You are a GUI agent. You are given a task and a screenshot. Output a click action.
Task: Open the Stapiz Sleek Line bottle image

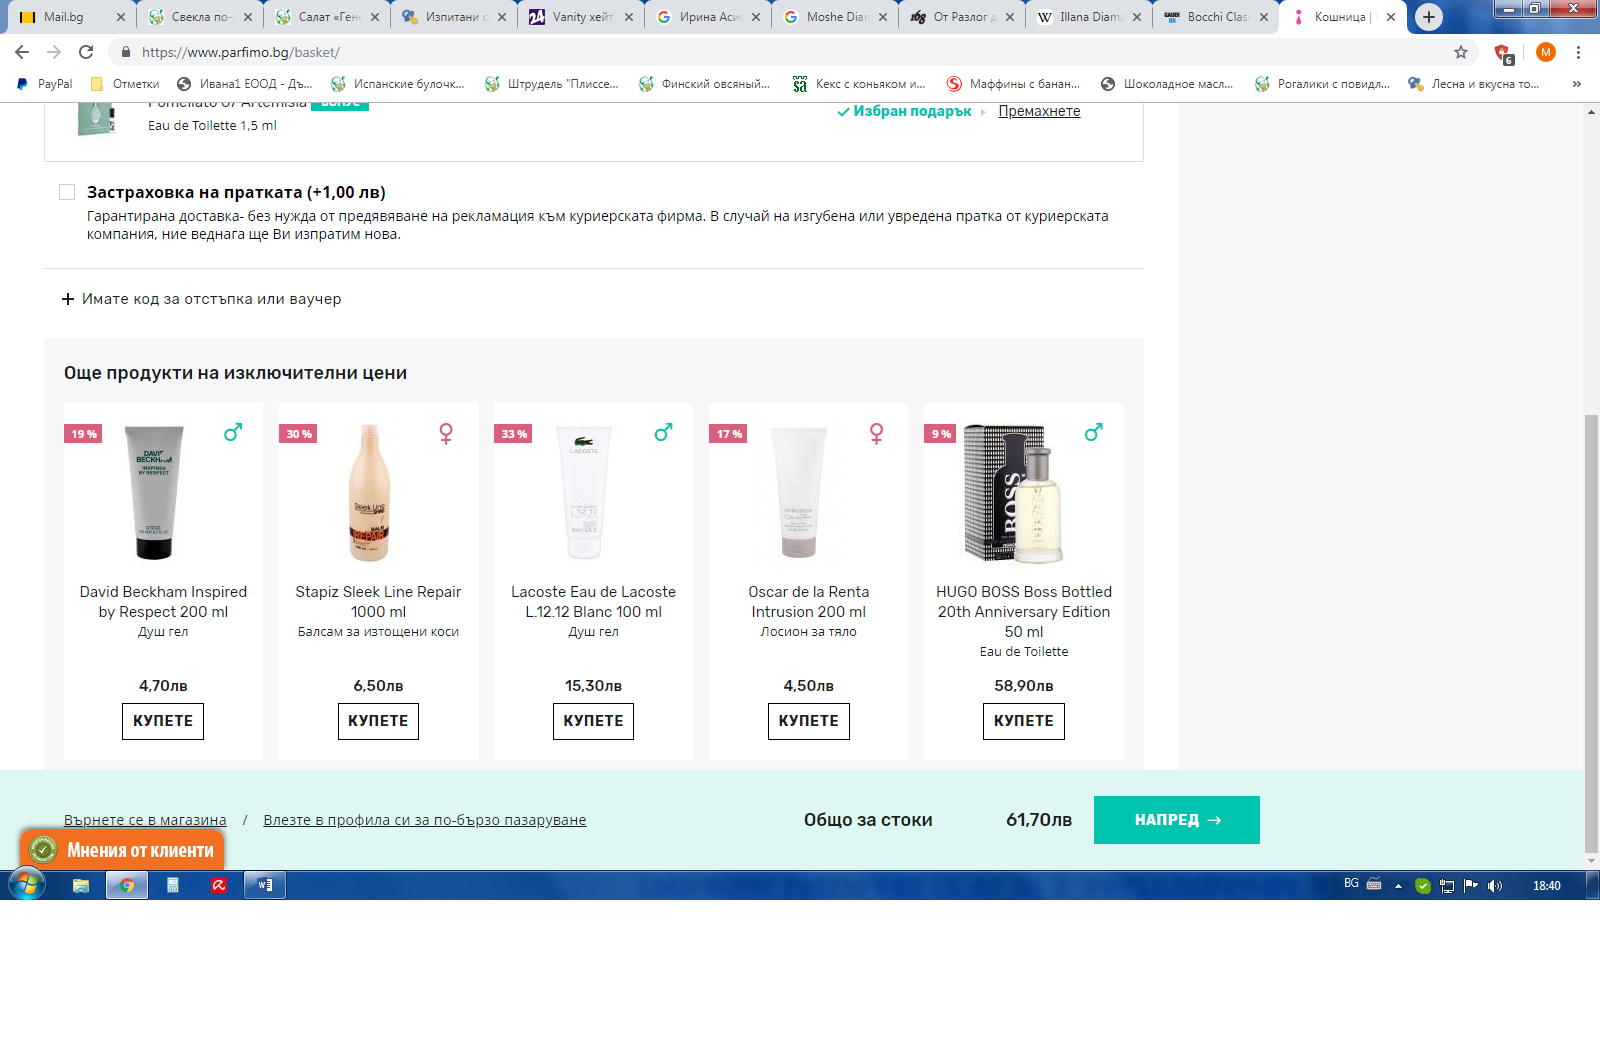tap(369, 492)
